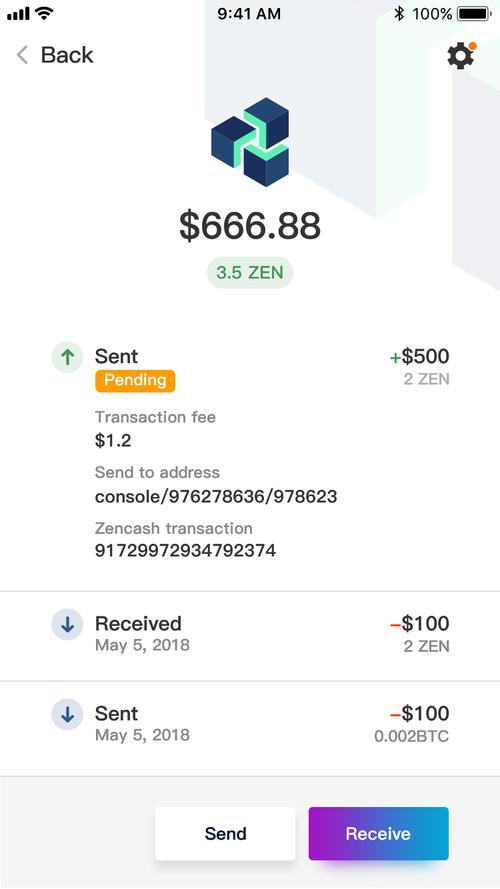Tap the cellular signal bars
Viewport: 500px width, 889px height.
18,14
